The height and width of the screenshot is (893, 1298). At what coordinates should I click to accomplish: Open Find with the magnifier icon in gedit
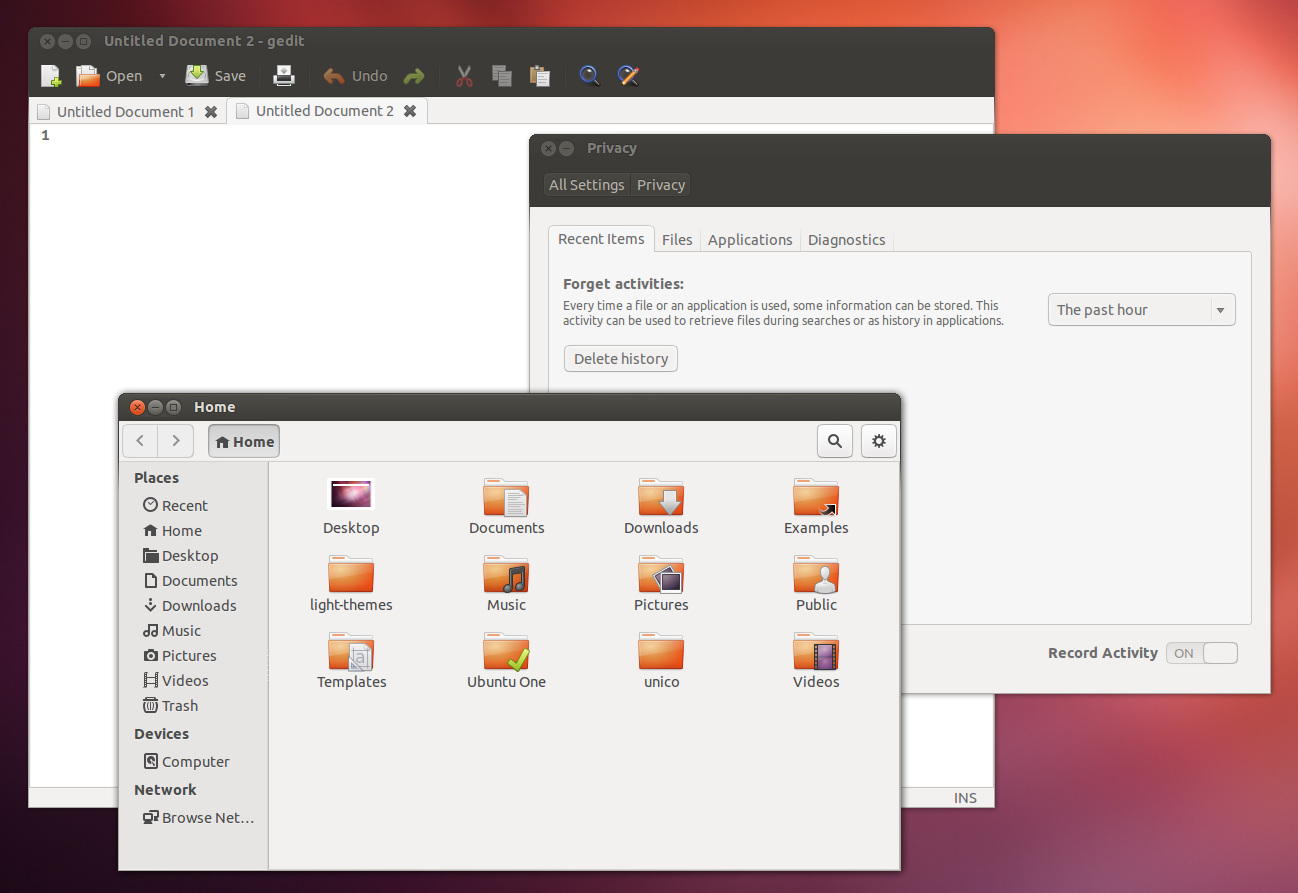[x=590, y=76]
